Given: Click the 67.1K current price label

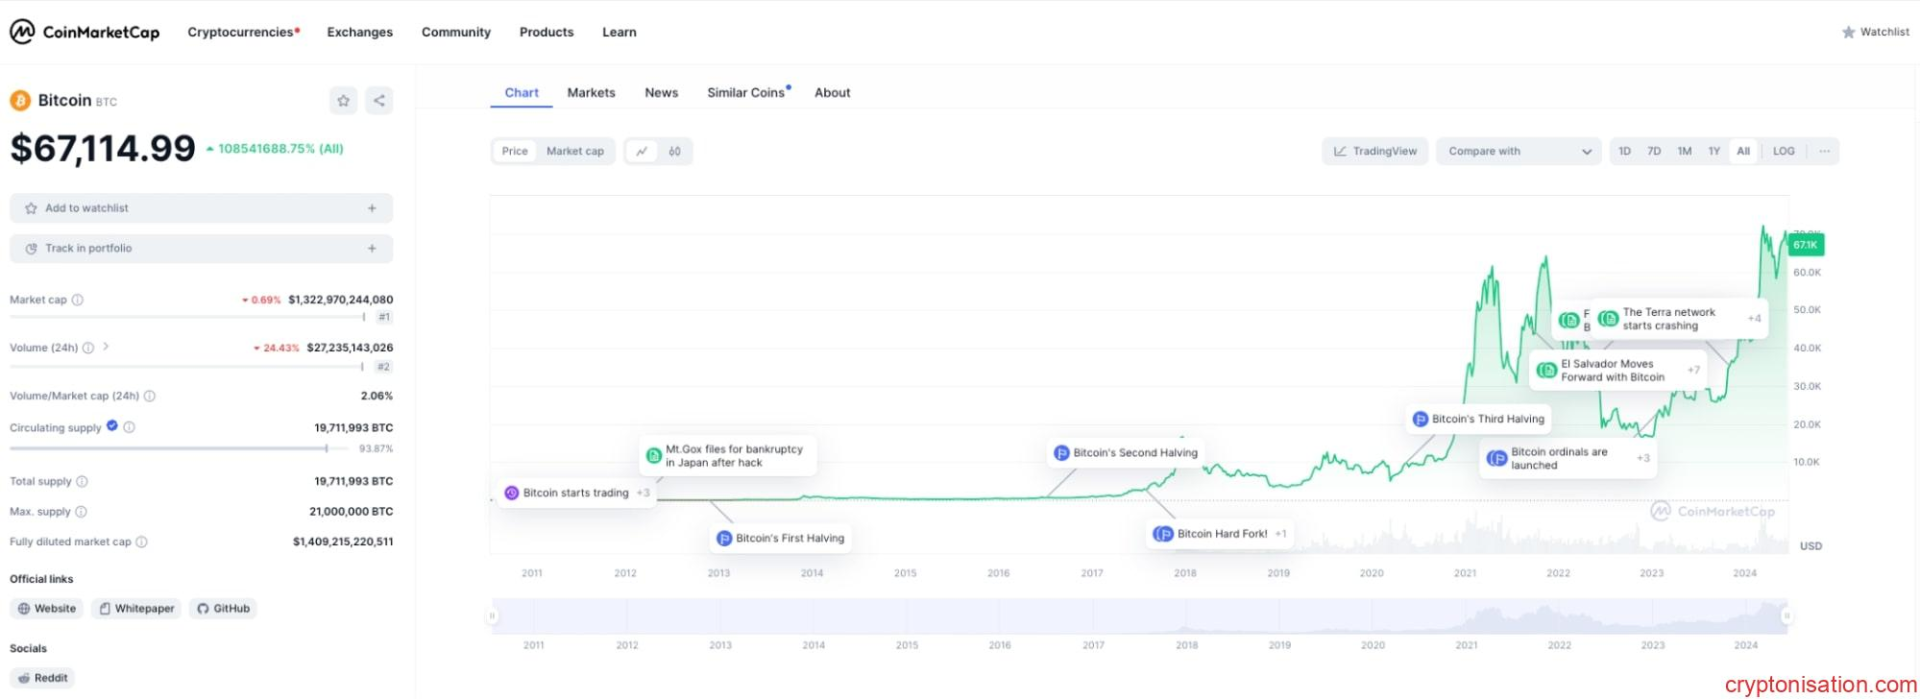Looking at the screenshot, I should (x=1806, y=245).
